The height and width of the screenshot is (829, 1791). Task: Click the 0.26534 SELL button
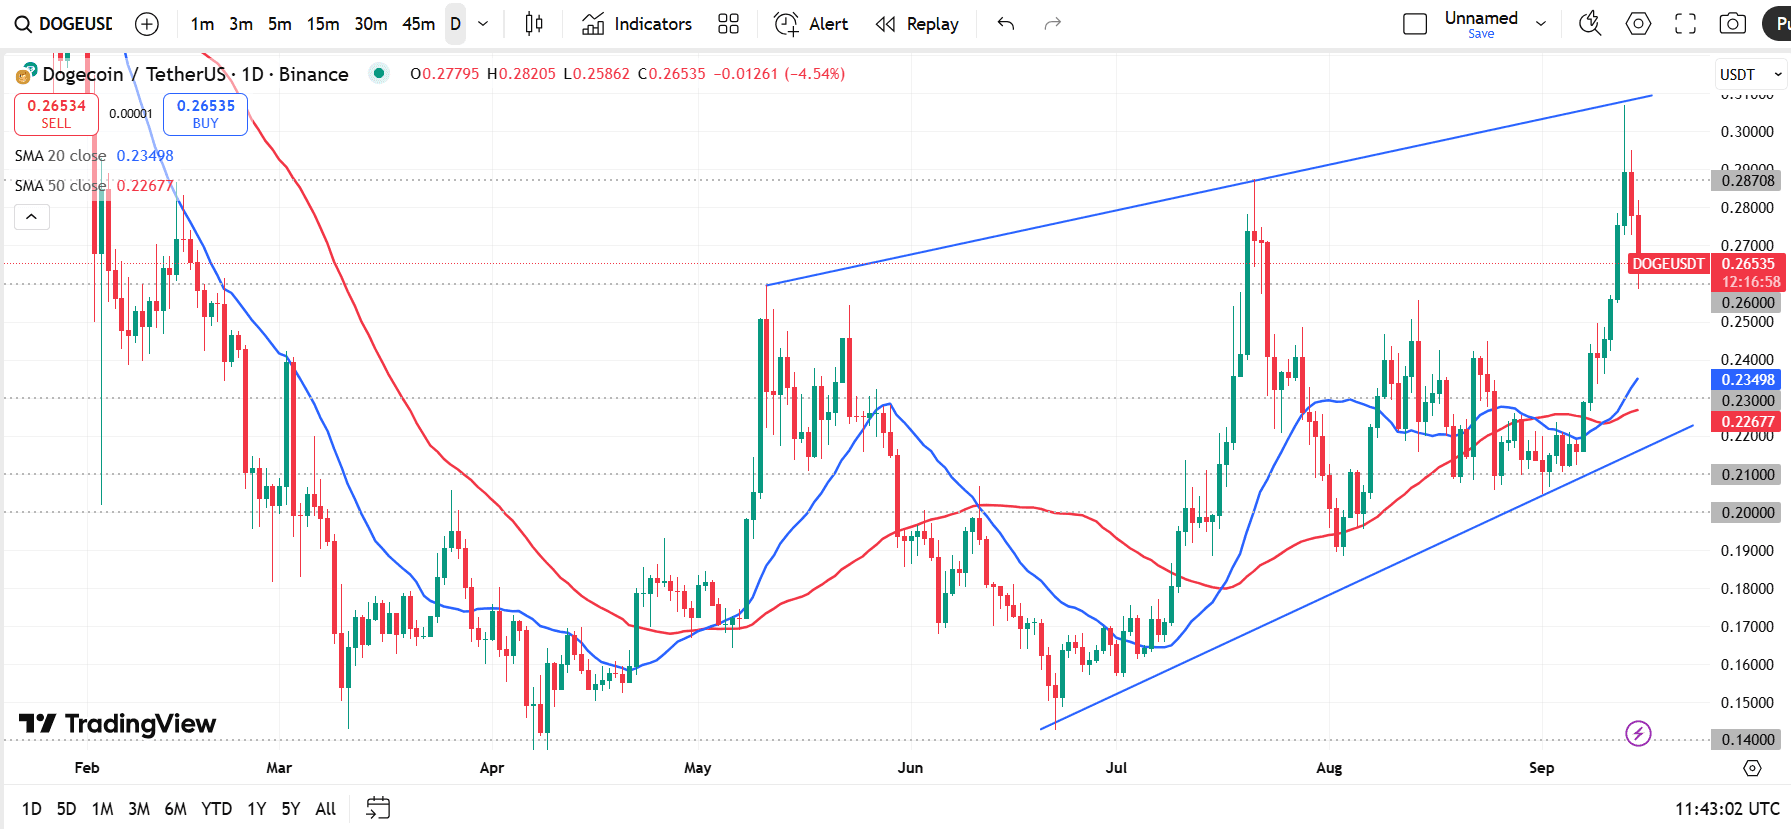pyautogui.click(x=56, y=114)
